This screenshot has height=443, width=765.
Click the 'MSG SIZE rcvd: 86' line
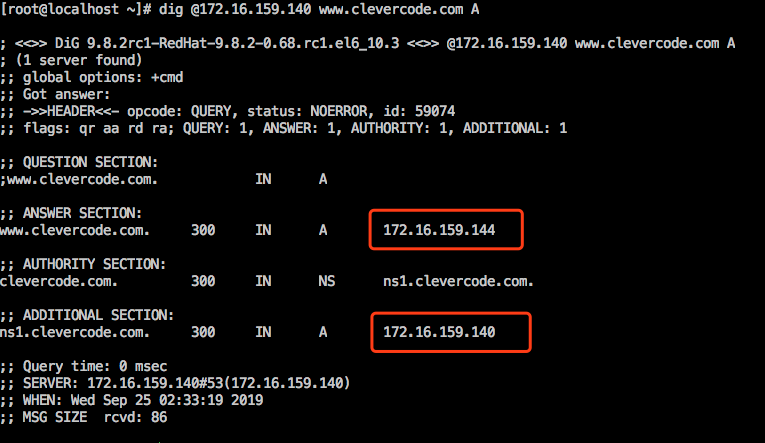click(83, 418)
